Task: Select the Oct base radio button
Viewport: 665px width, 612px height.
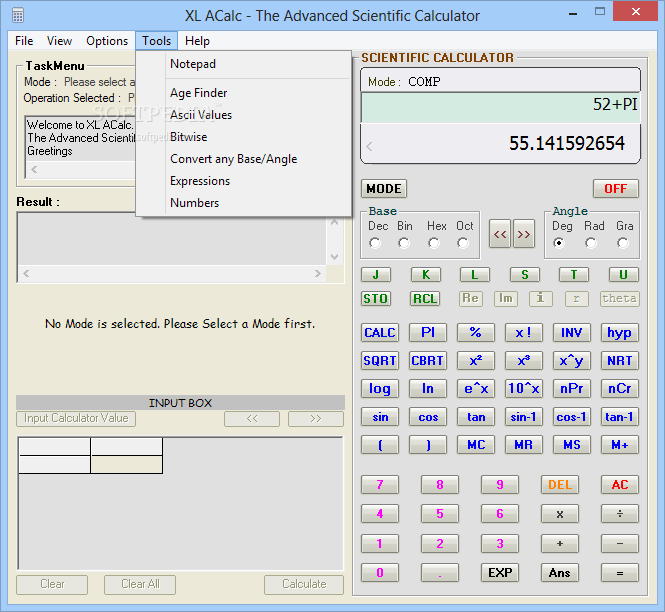Action: tap(463, 243)
